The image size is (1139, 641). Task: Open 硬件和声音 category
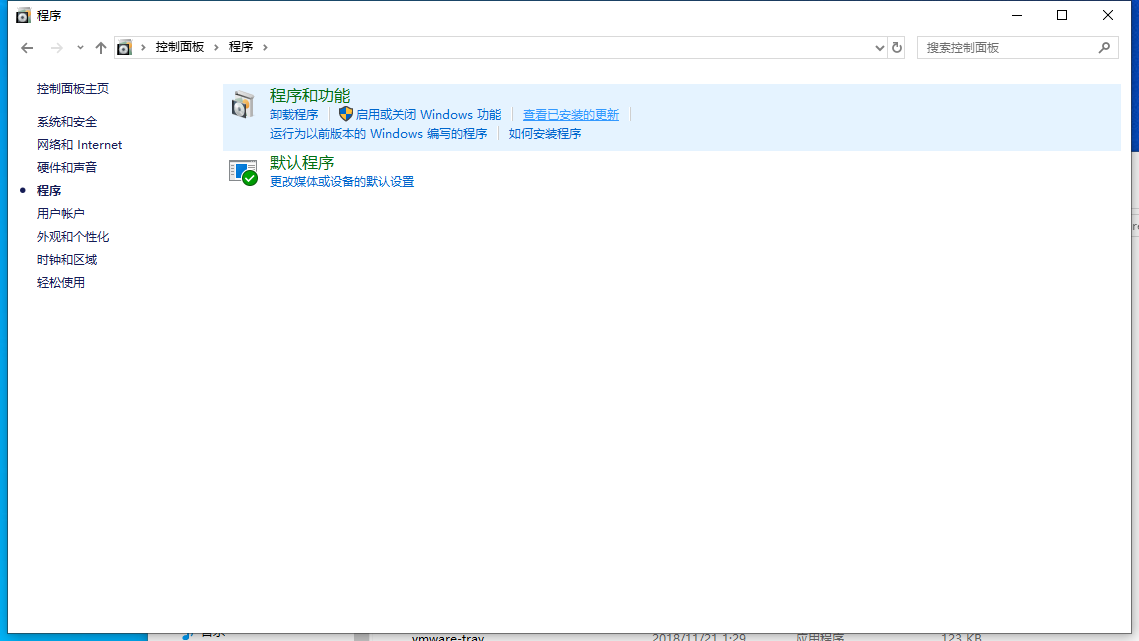(67, 168)
